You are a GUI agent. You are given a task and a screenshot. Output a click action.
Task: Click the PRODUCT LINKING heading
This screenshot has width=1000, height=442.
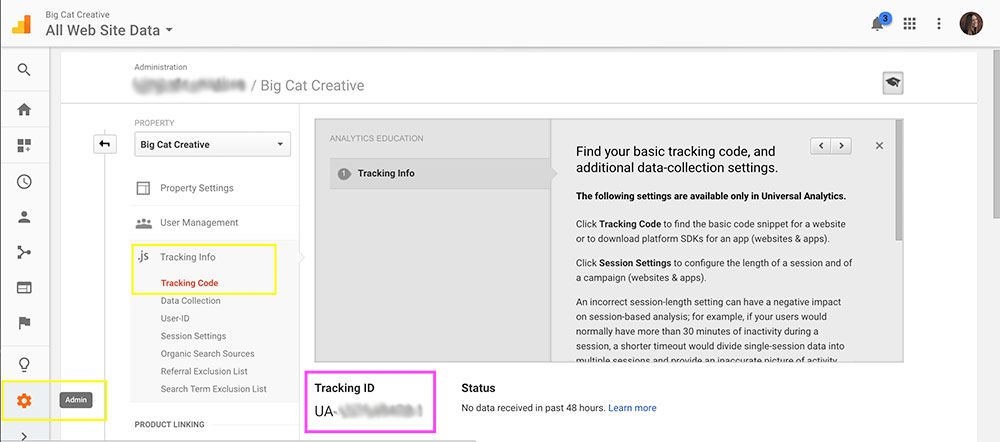click(169, 424)
